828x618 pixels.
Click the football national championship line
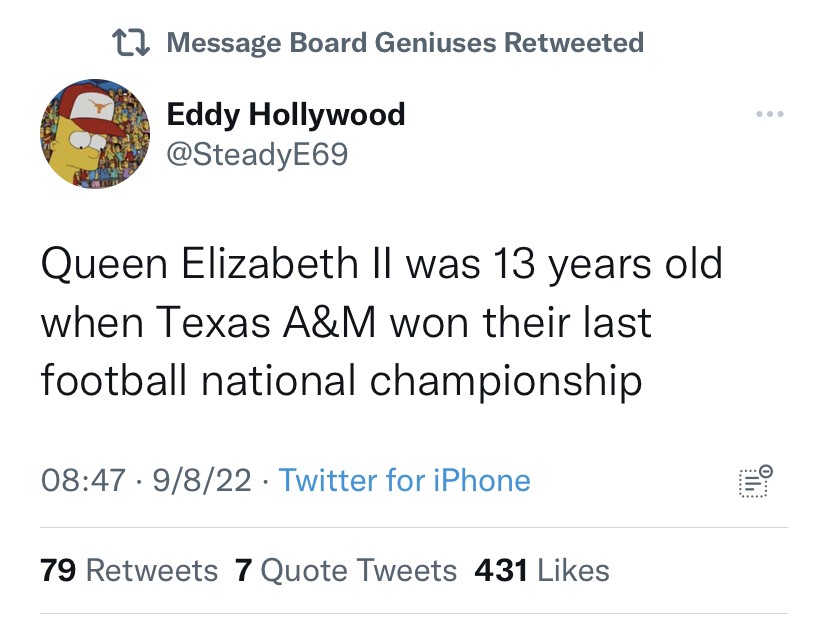click(341, 380)
